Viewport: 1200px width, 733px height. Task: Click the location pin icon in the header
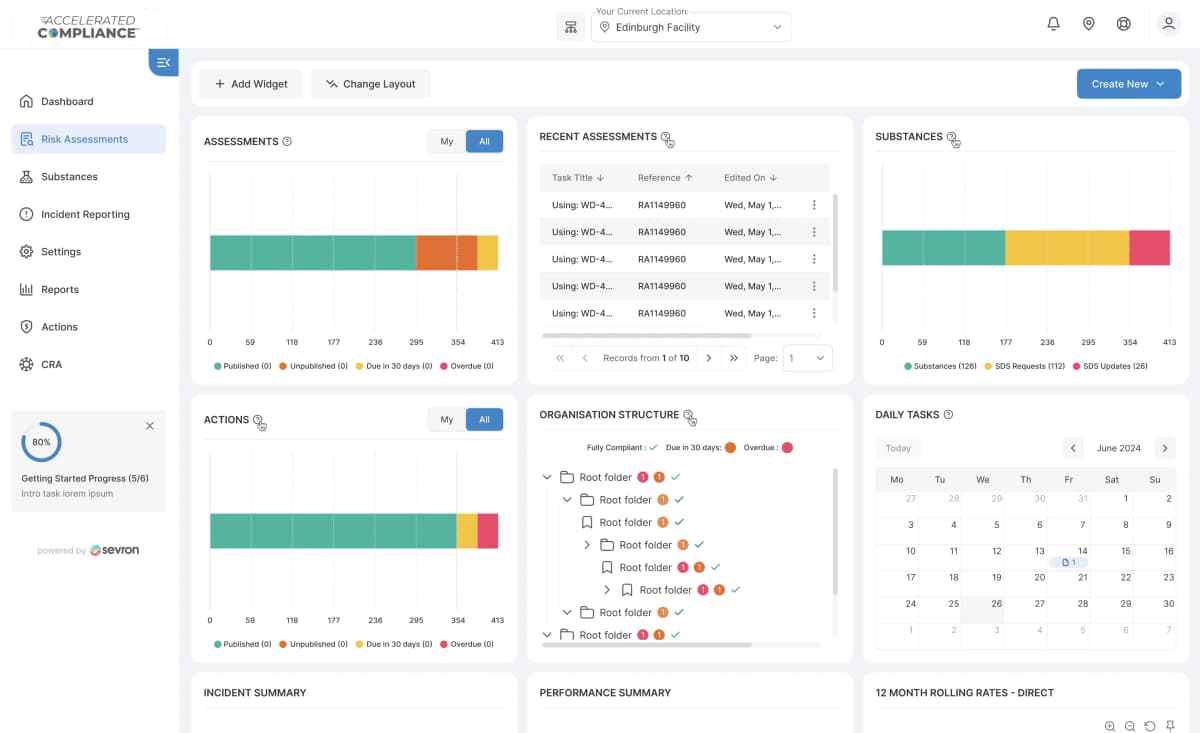coord(1088,23)
